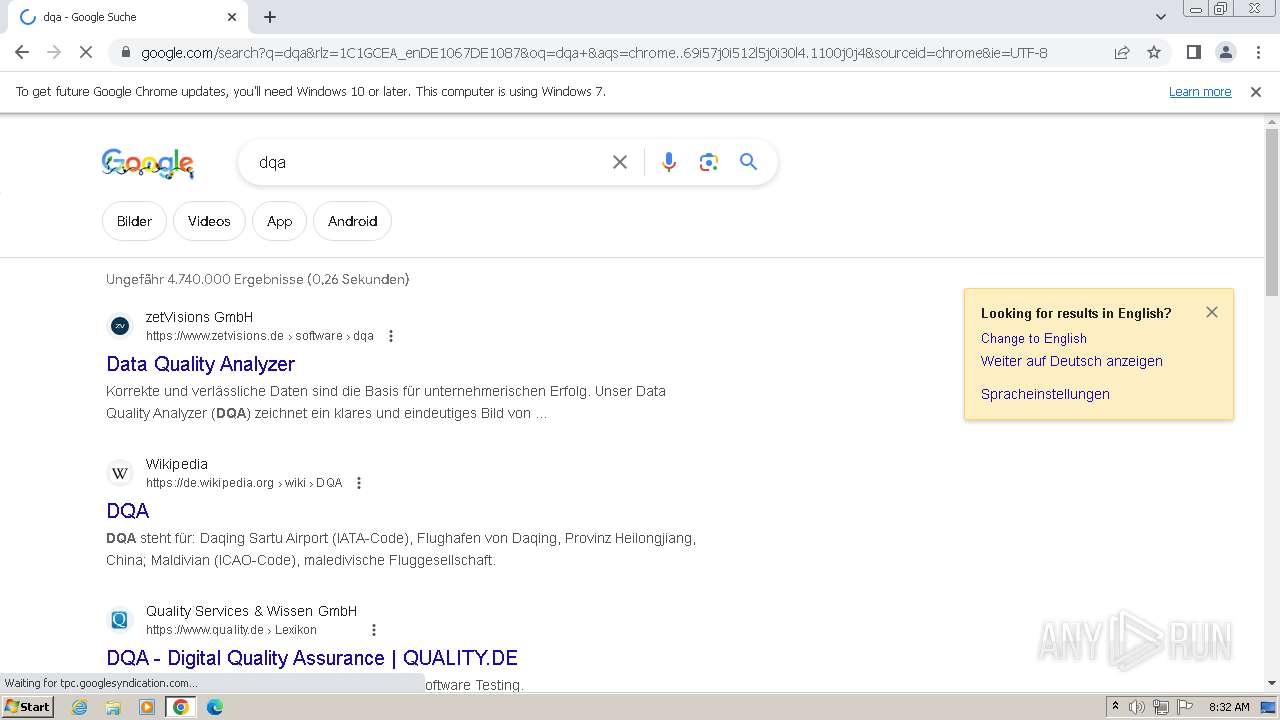The height and width of the screenshot is (720, 1280).
Task: Select the Android filter chip
Action: (x=352, y=221)
